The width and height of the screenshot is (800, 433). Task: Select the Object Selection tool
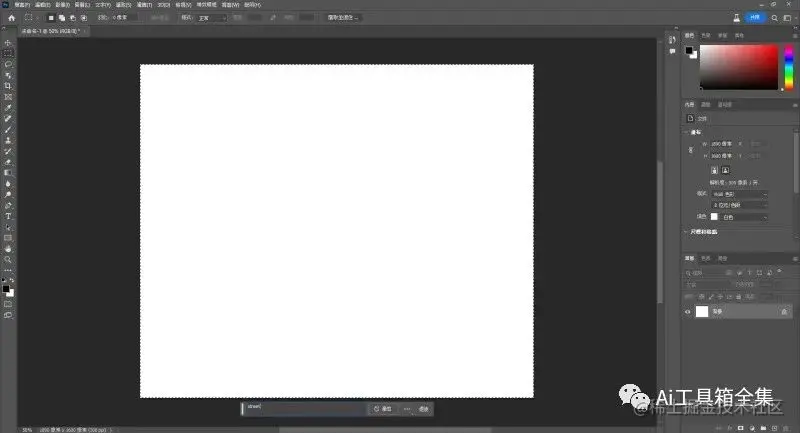coord(8,75)
